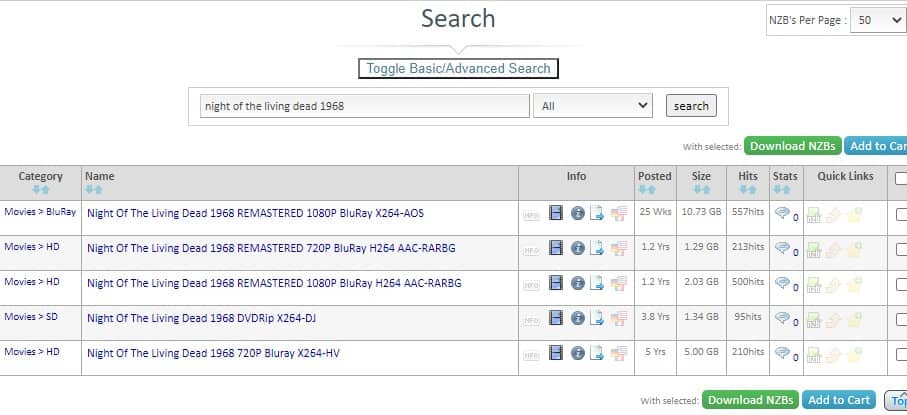Tick the checkbox for the X264-AOS release

tap(901, 214)
